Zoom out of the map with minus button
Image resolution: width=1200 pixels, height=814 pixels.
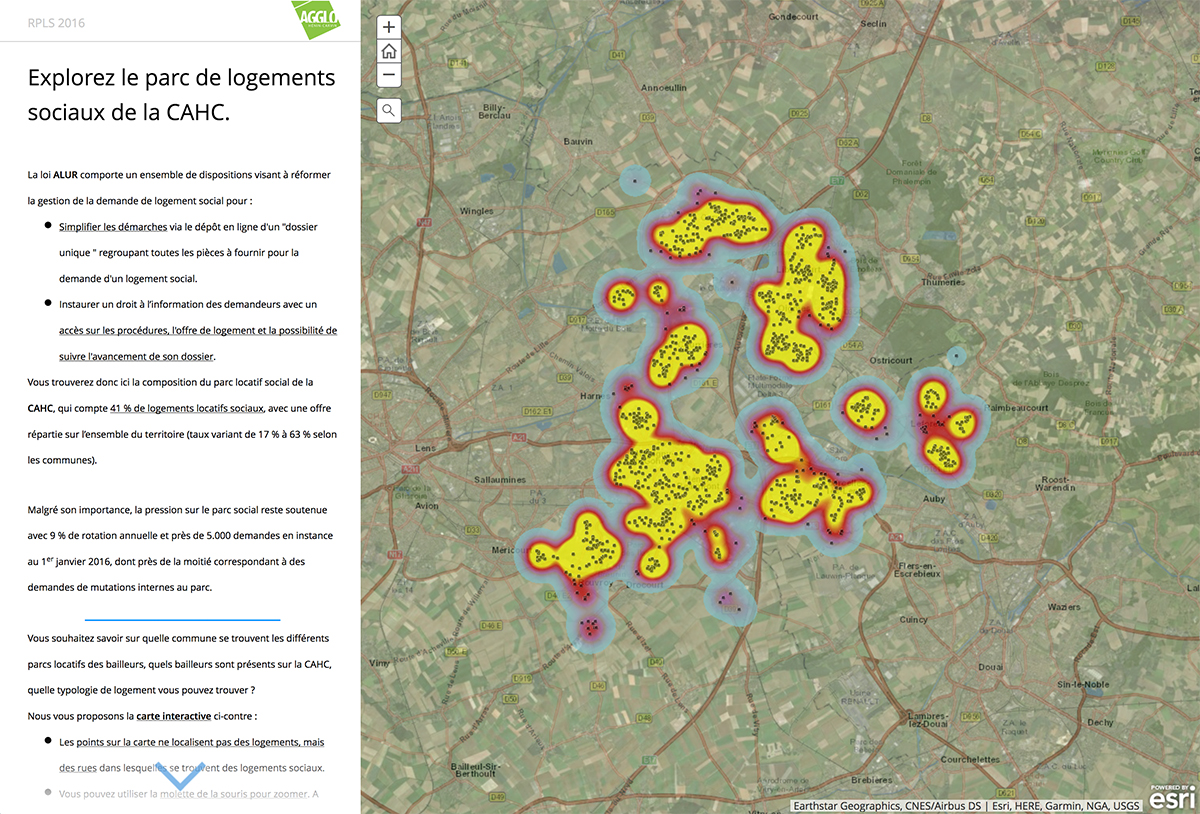pos(389,76)
